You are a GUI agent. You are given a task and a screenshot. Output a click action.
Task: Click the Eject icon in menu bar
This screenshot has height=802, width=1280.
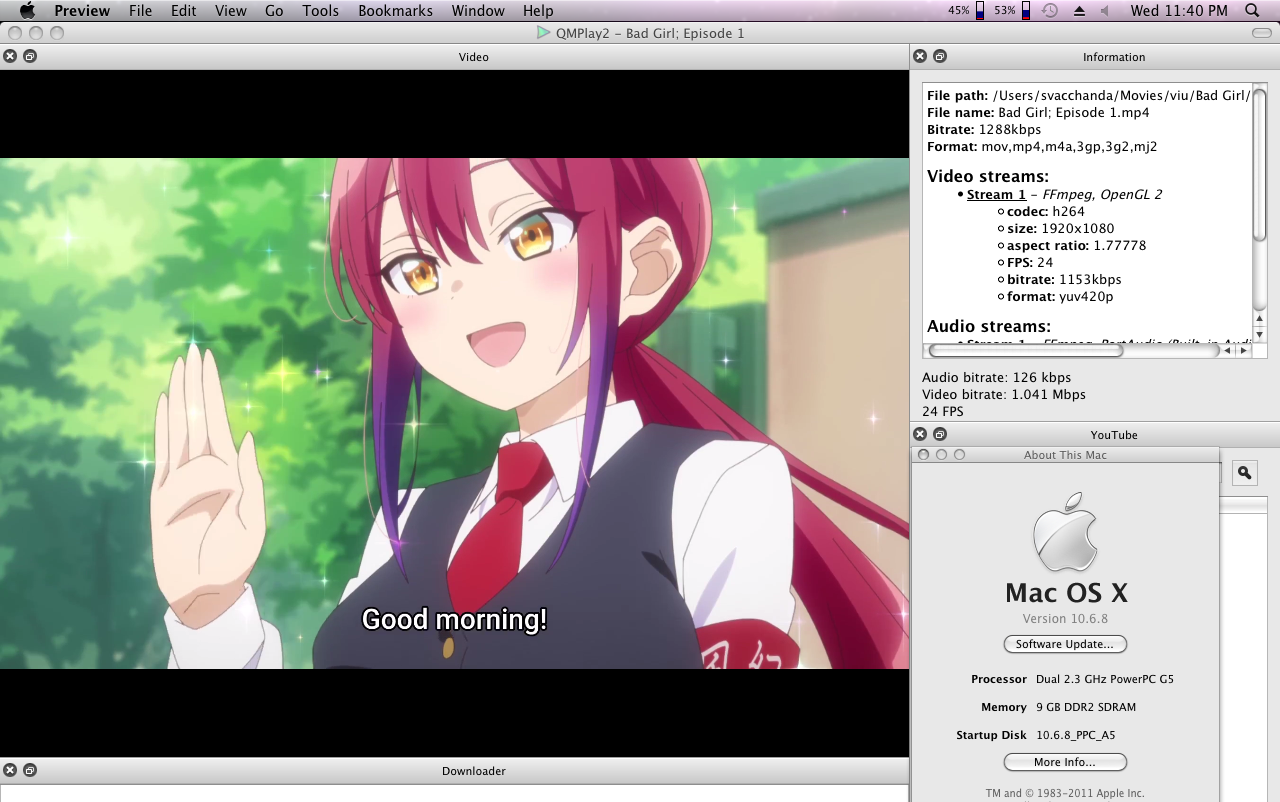tap(1079, 11)
